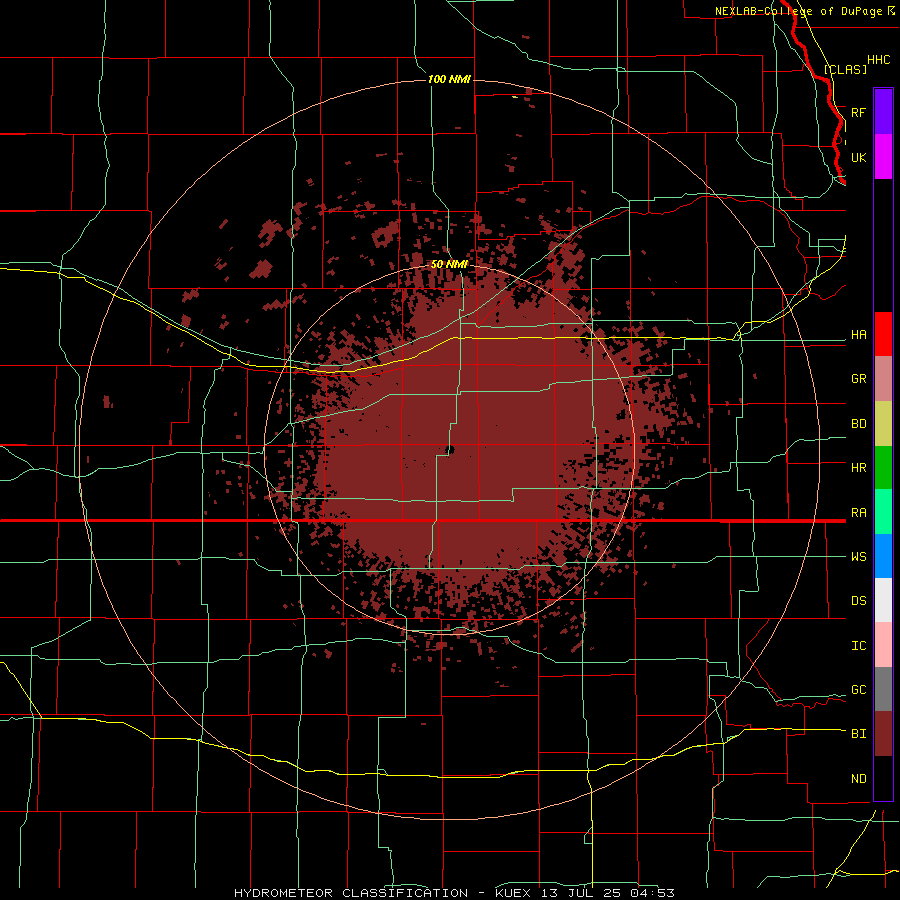Click the BI legend label
Image resolution: width=900 pixels, height=900 pixels.
(858, 734)
